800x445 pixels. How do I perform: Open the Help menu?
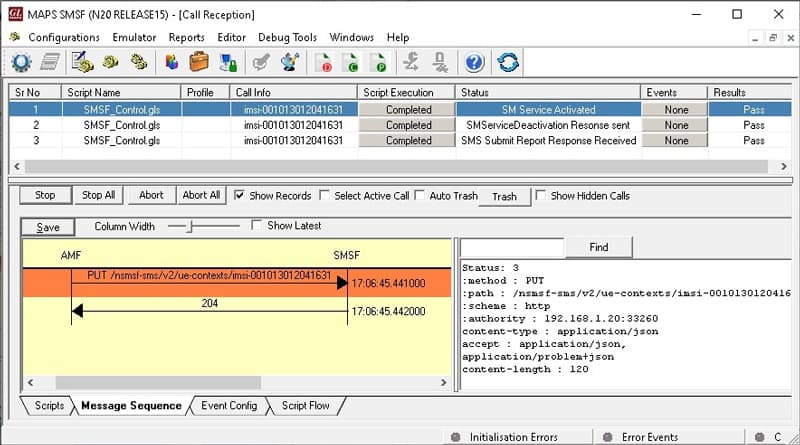[398, 37]
